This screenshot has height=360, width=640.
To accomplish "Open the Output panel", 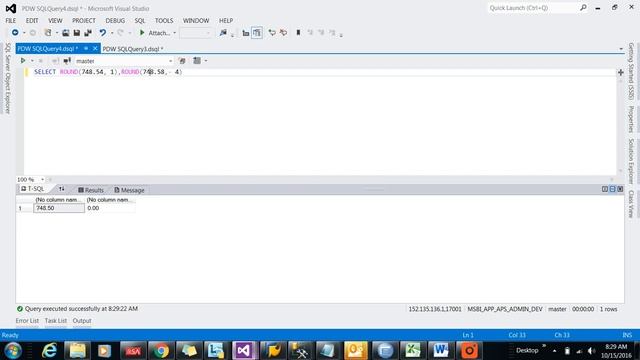I will 82,321.
